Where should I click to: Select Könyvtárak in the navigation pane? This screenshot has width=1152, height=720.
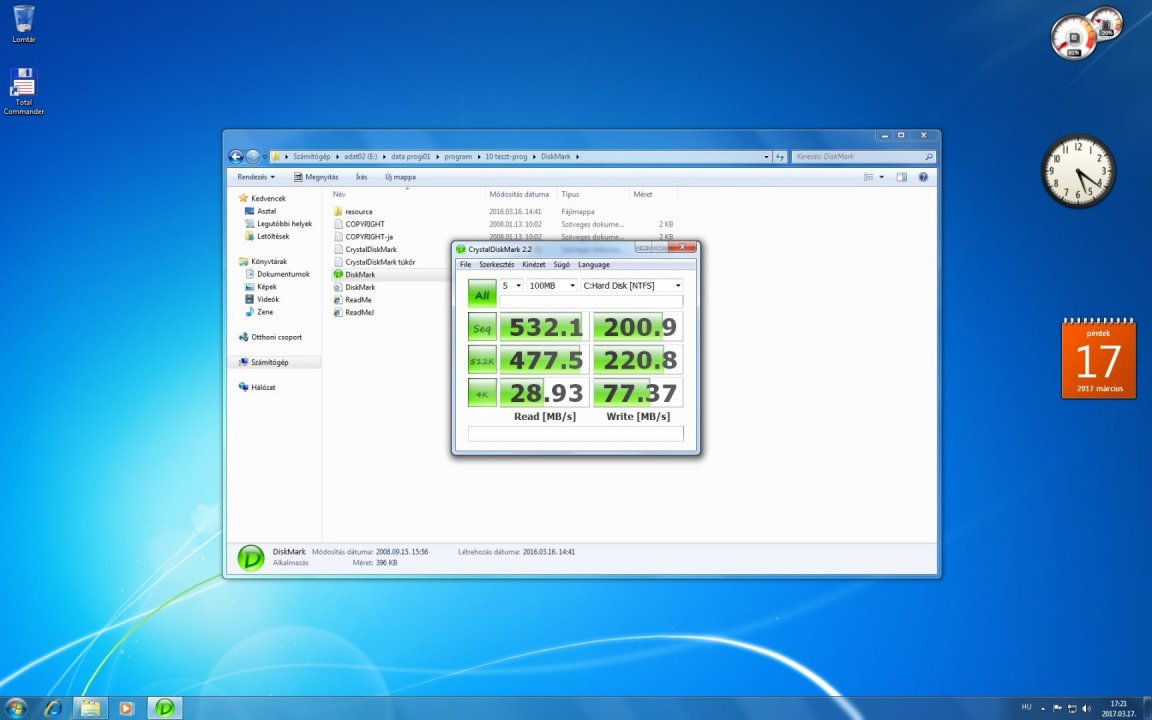pyautogui.click(x=269, y=262)
